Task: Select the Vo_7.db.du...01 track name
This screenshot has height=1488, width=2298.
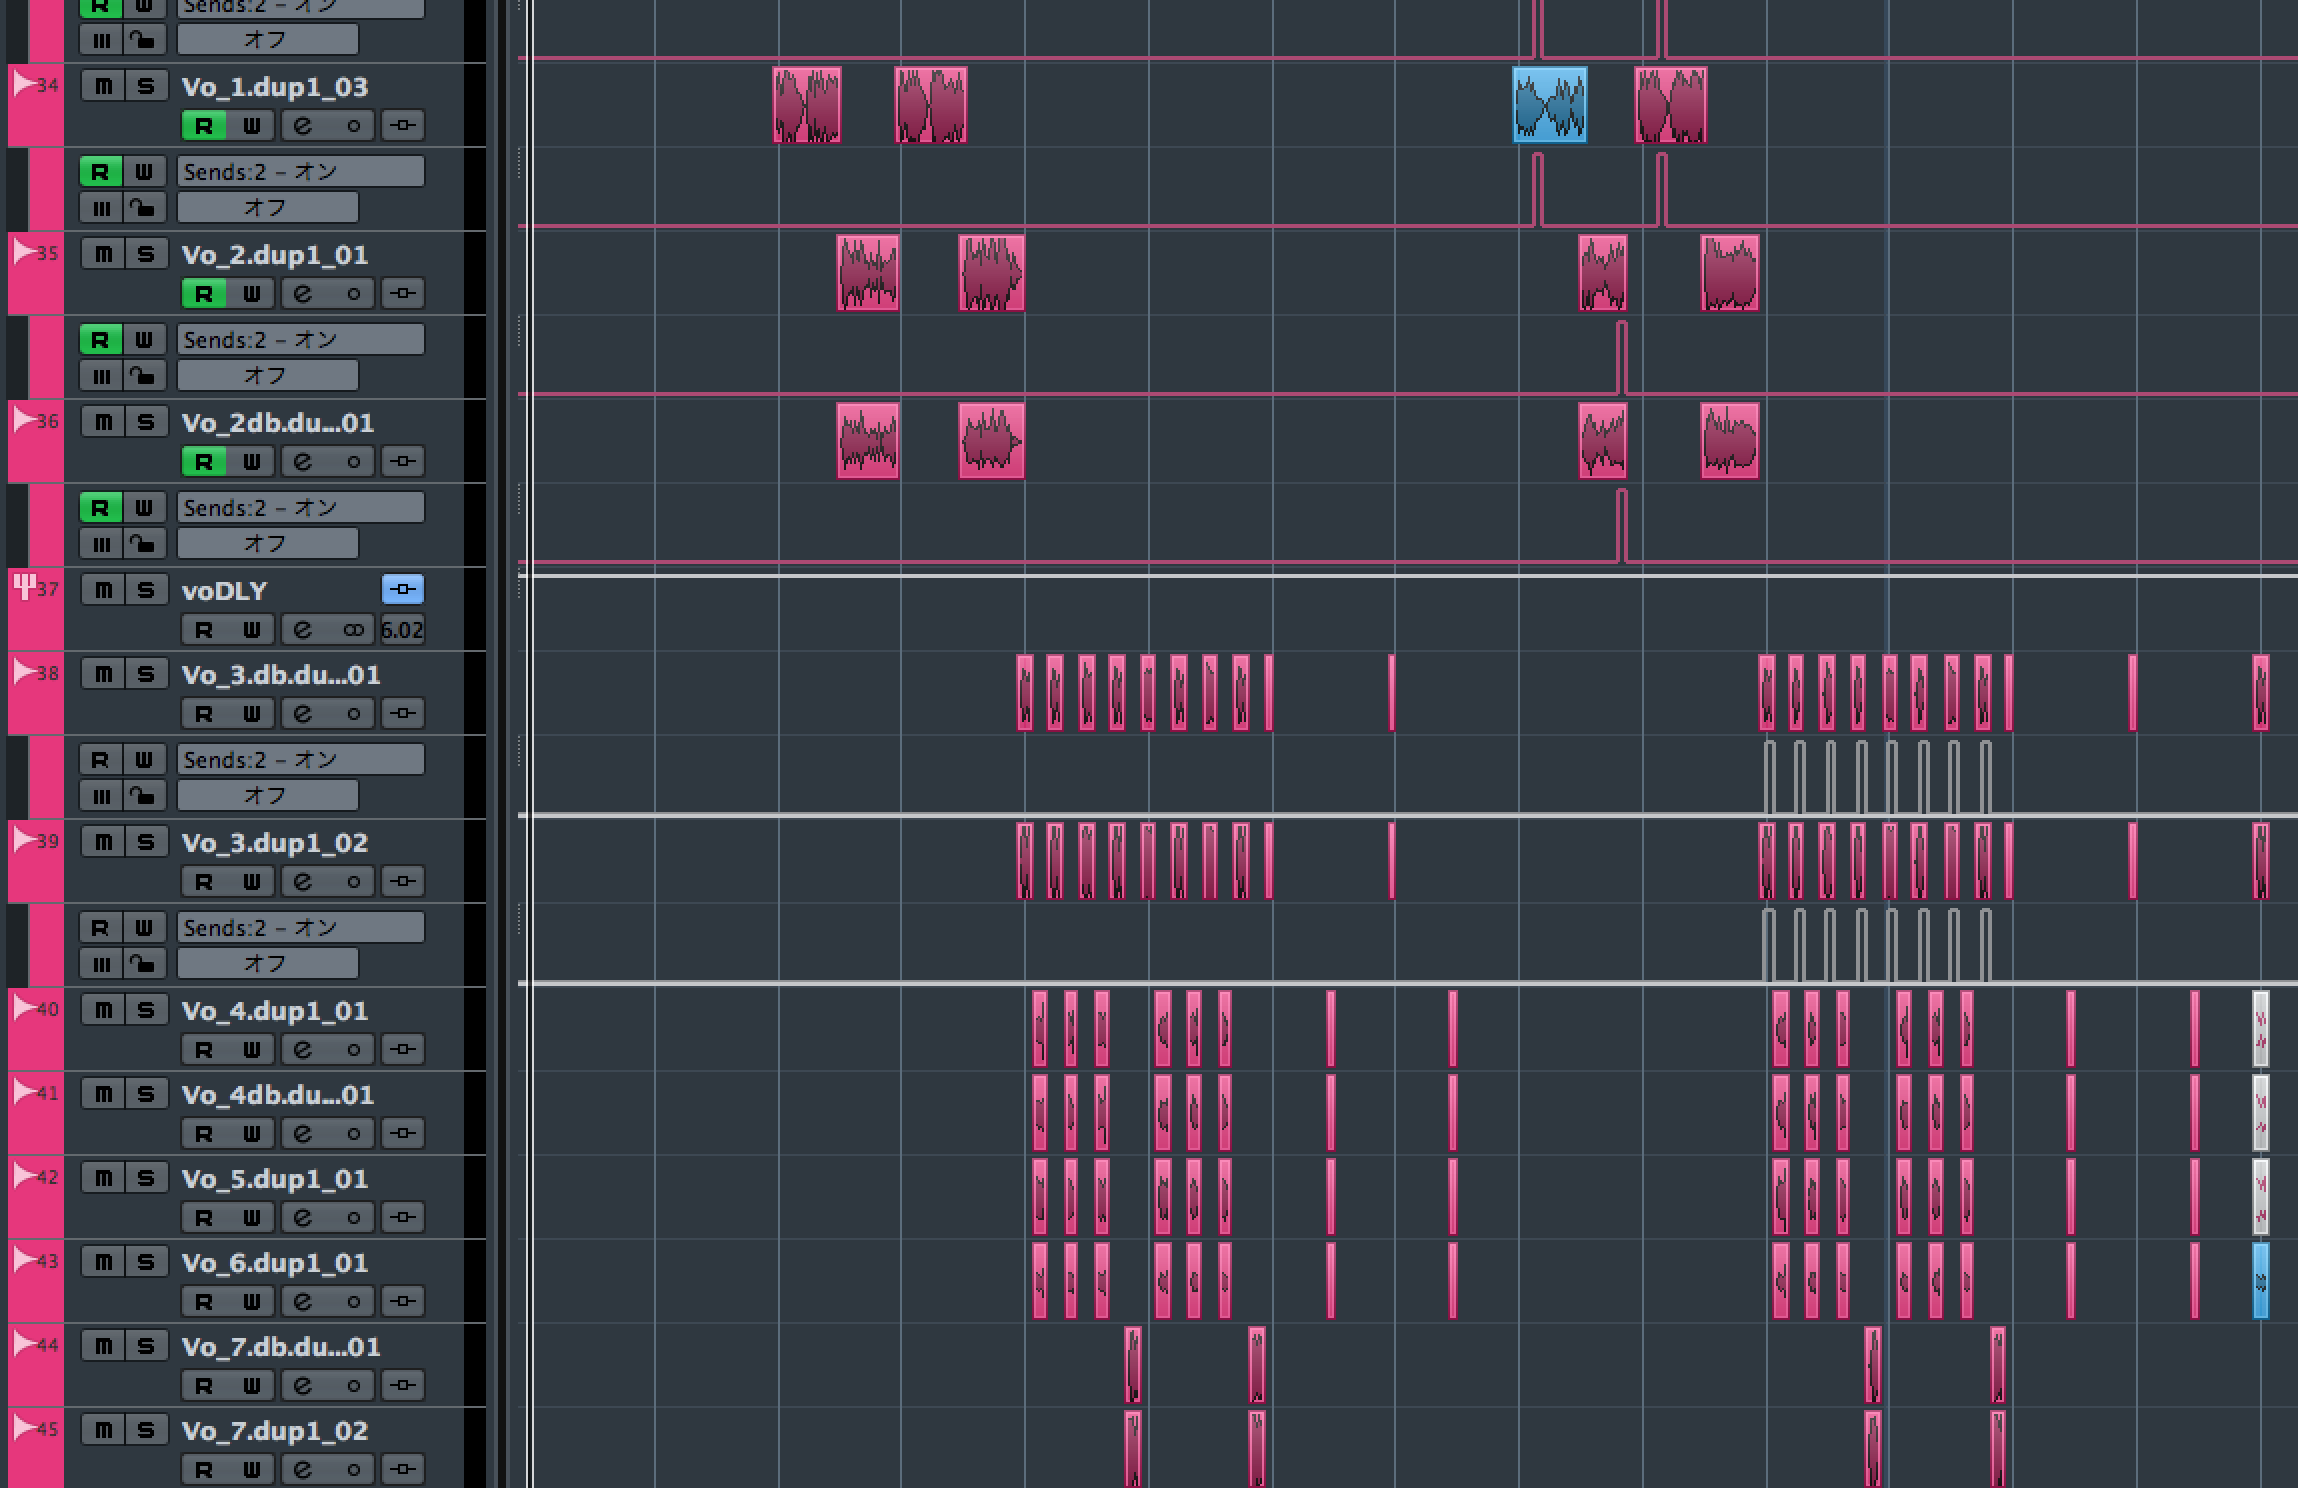Action: click(x=281, y=1347)
